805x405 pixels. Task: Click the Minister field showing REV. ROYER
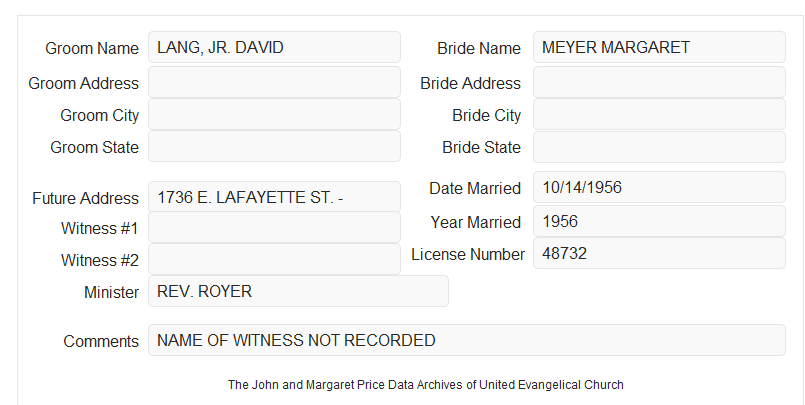(298, 291)
